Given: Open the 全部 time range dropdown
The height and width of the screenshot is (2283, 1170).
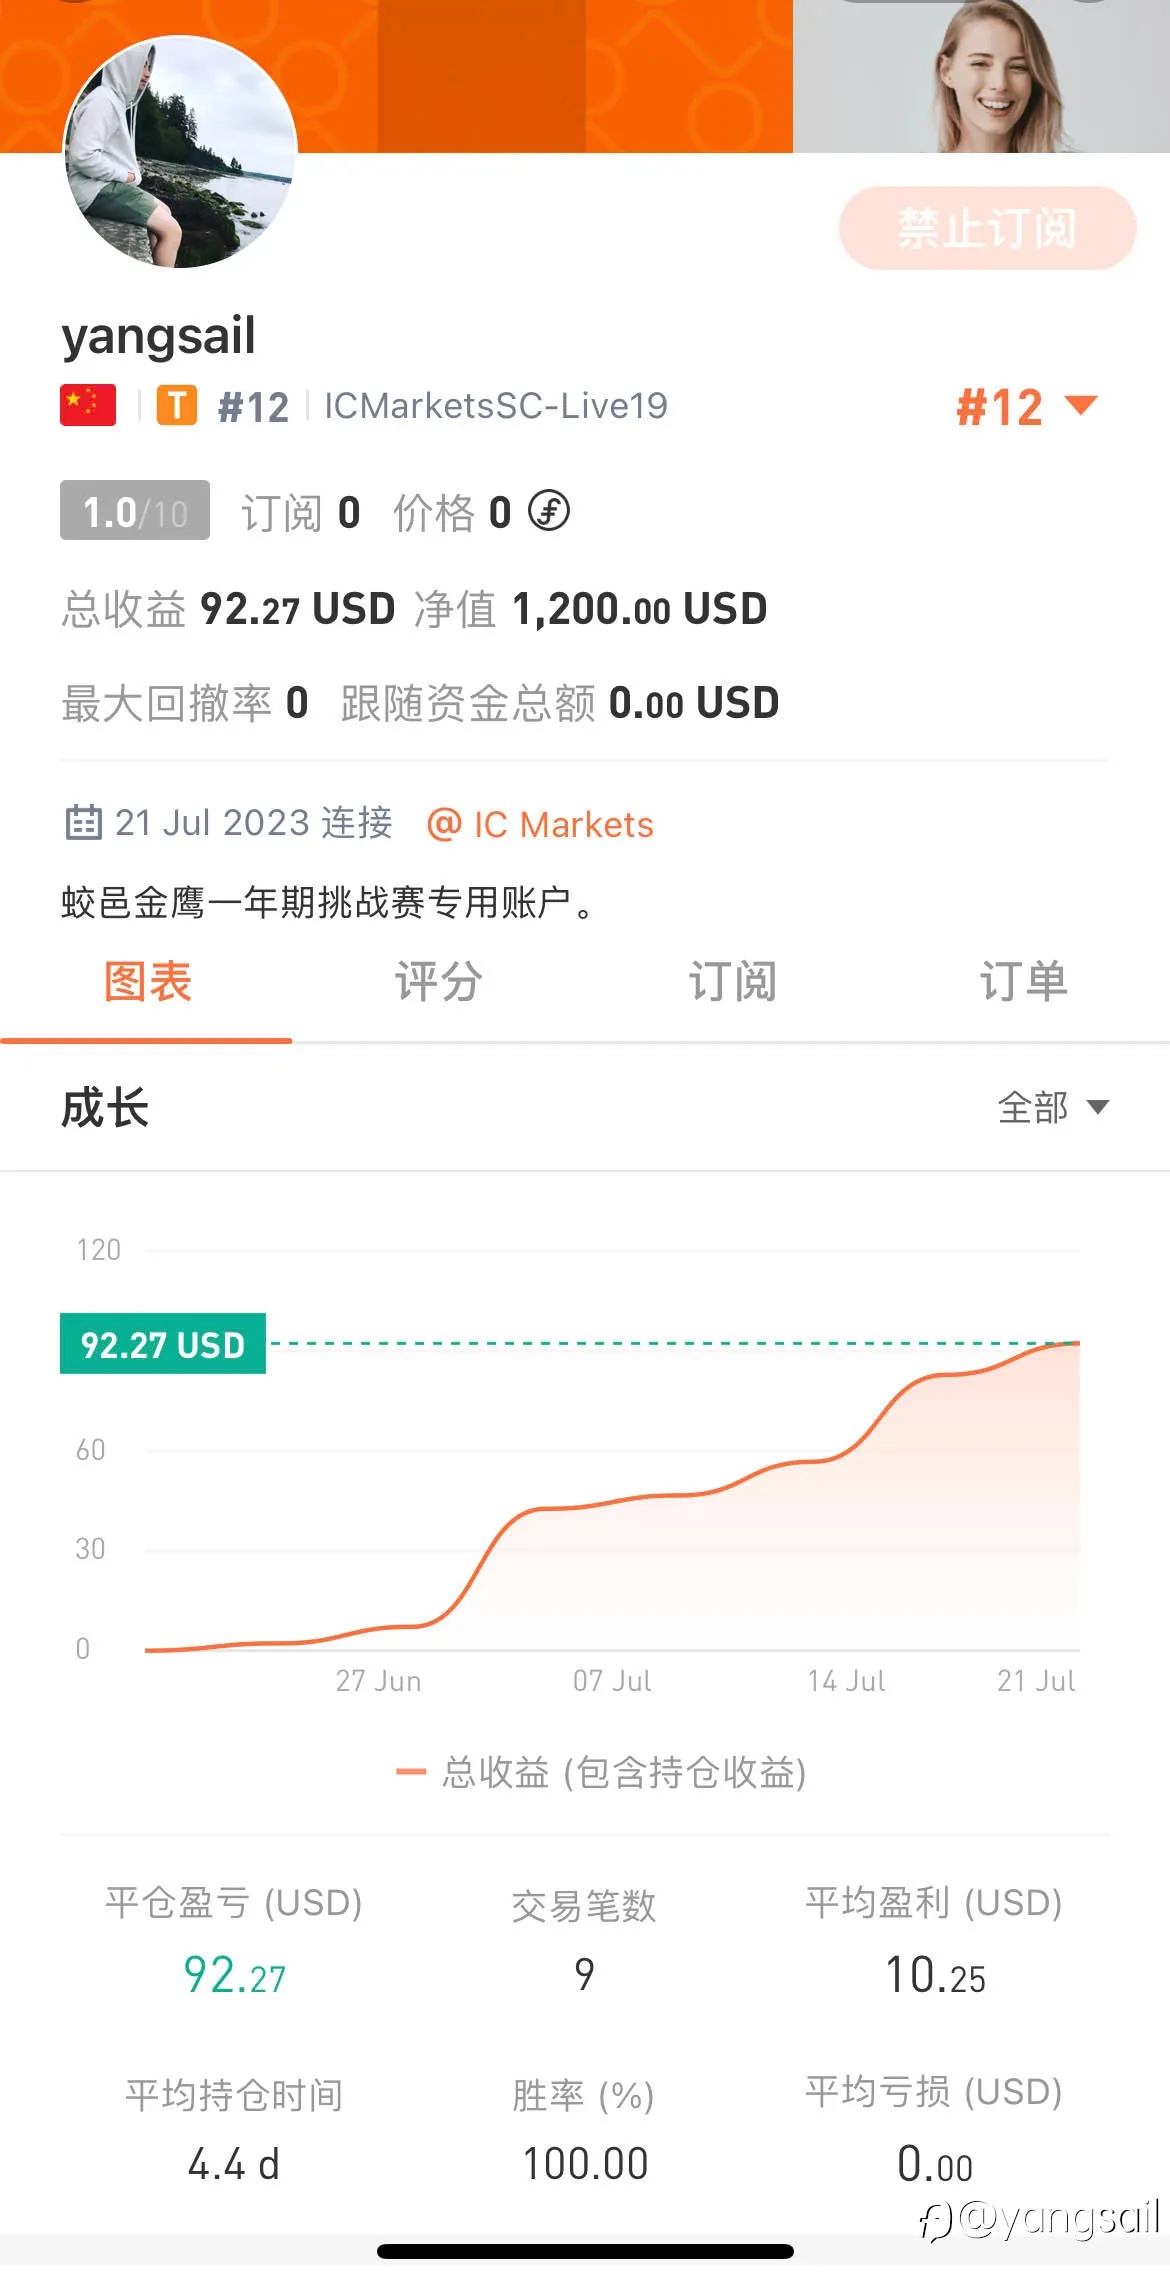Looking at the screenshot, I should [x=1053, y=1108].
